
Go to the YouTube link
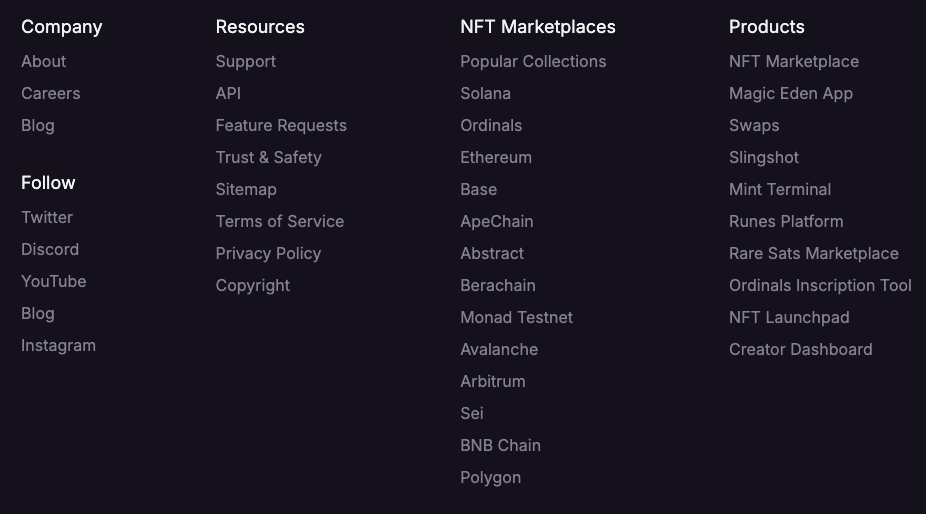tap(54, 281)
